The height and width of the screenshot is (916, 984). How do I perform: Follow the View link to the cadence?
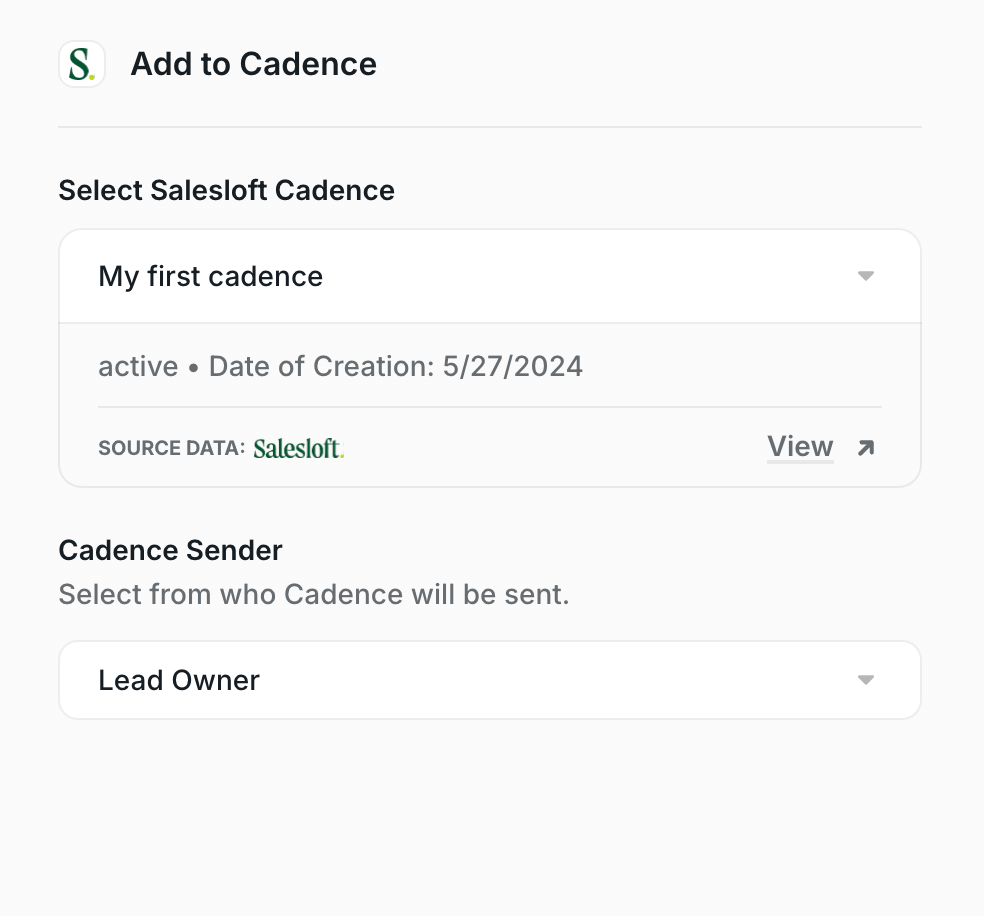tap(800, 446)
